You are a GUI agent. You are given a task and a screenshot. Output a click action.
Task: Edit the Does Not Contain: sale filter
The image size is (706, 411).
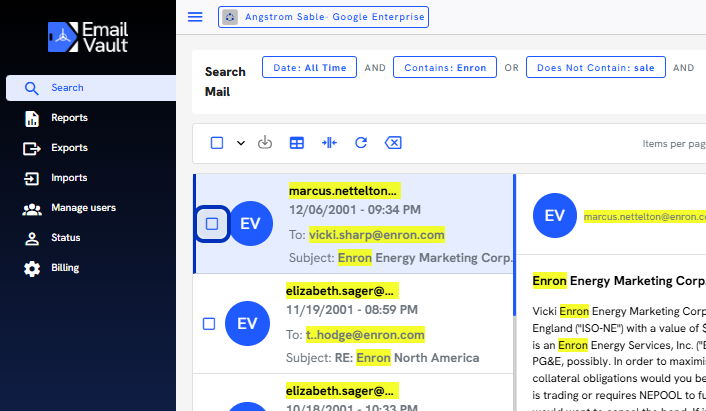tap(596, 68)
